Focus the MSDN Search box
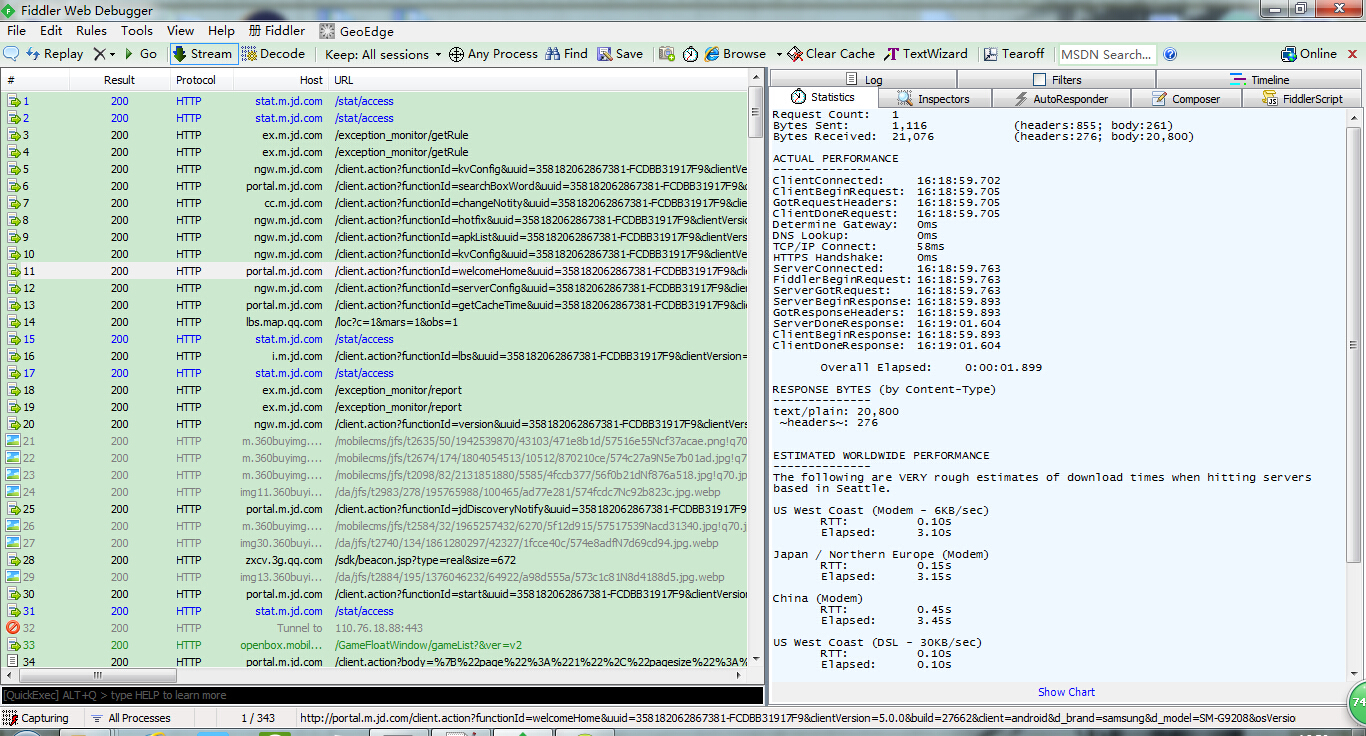Image resolution: width=1366 pixels, height=736 pixels. (1106, 54)
